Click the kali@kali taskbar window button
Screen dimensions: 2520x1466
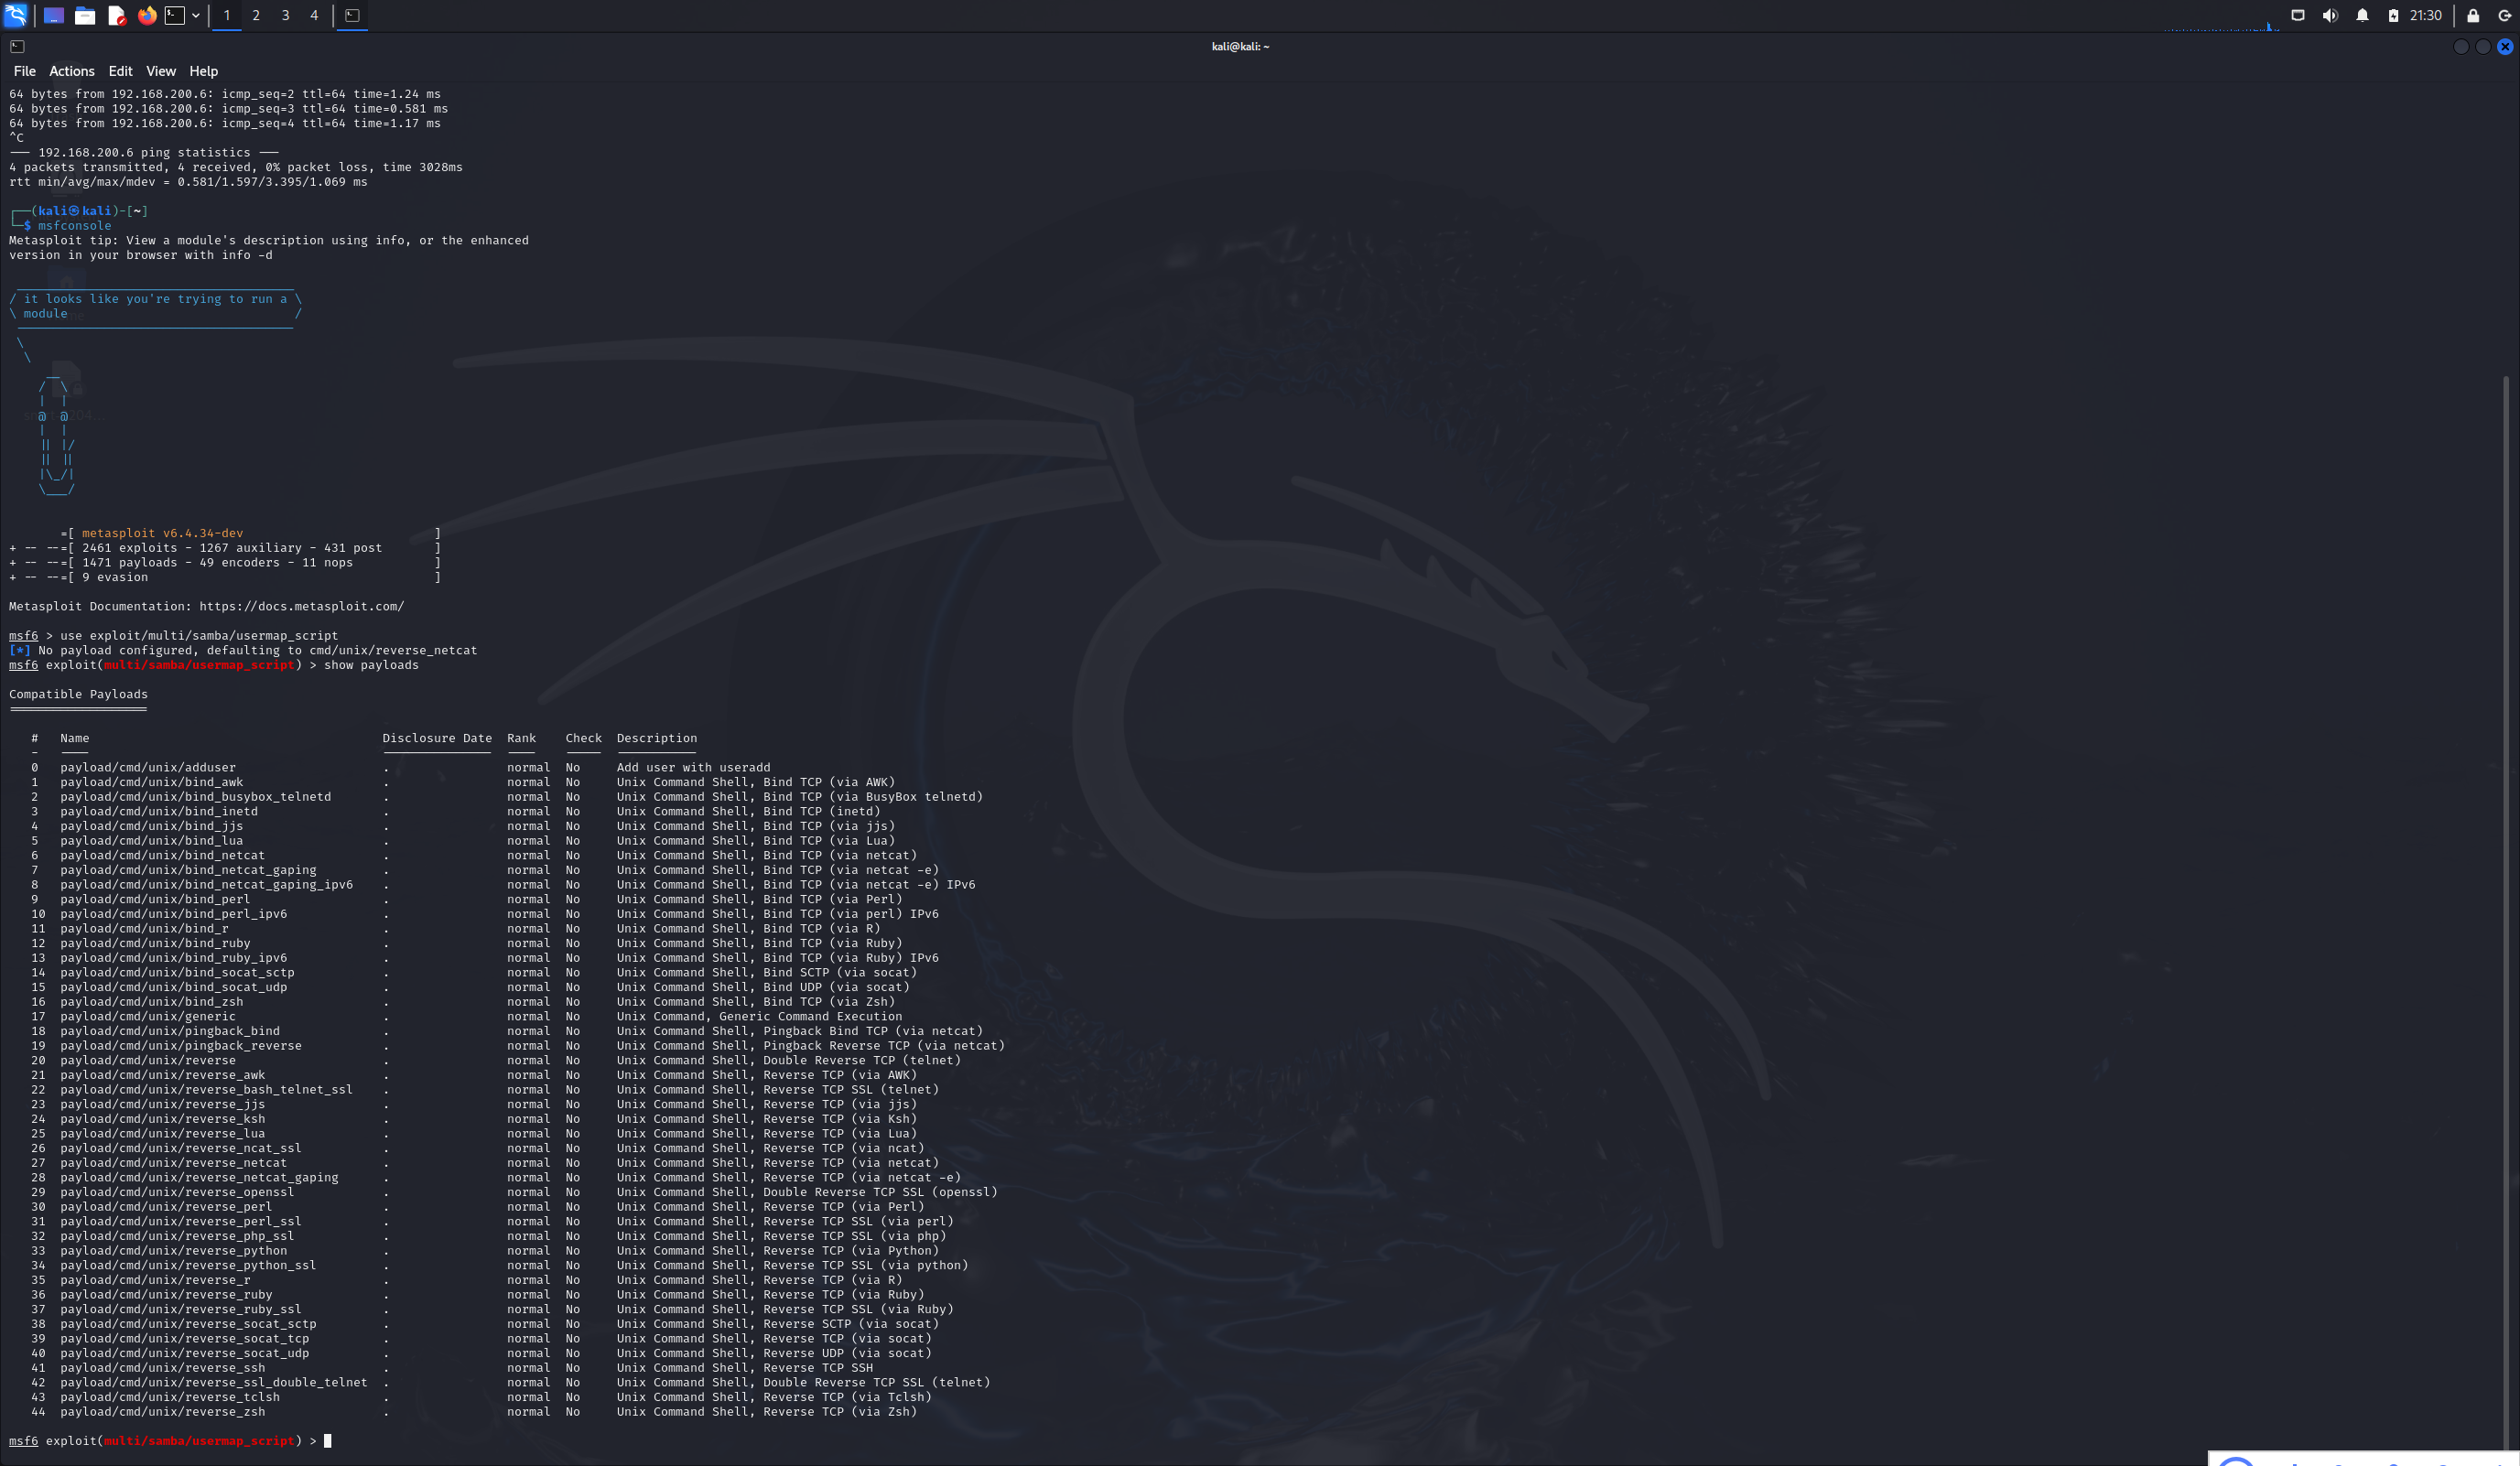352,15
